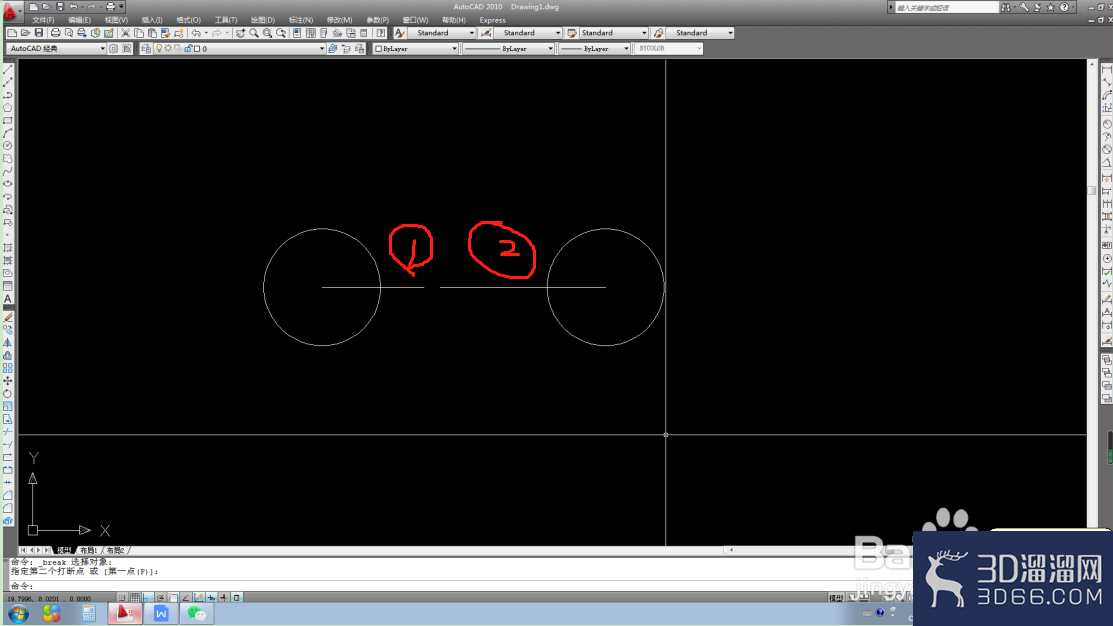This screenshot has width=1113, height=626.
Task: Open the dimension style Standard dropdown
Action: (x=558, y=33)
